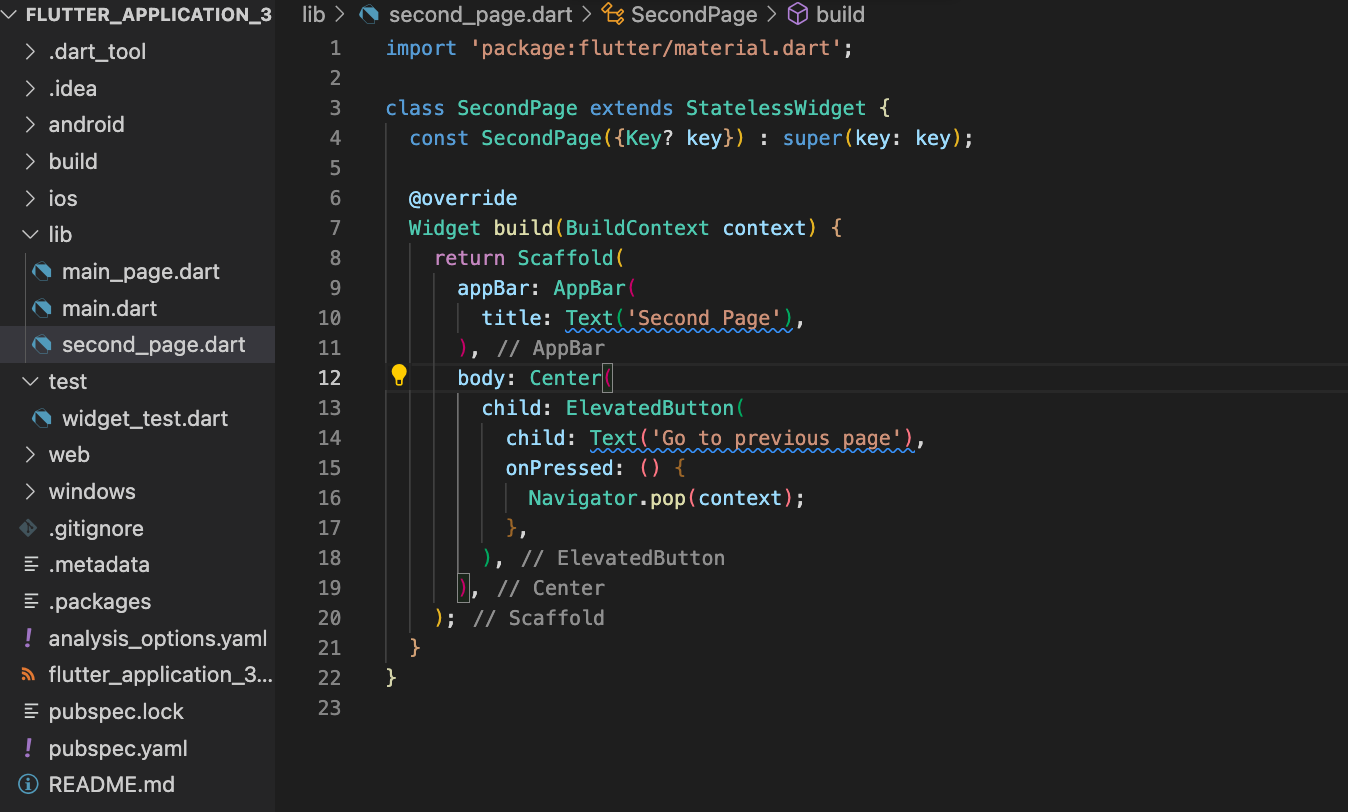The image size is (1348, 812).
Task: Click the 'Second Page' string literal
Action: pos(705,318)
